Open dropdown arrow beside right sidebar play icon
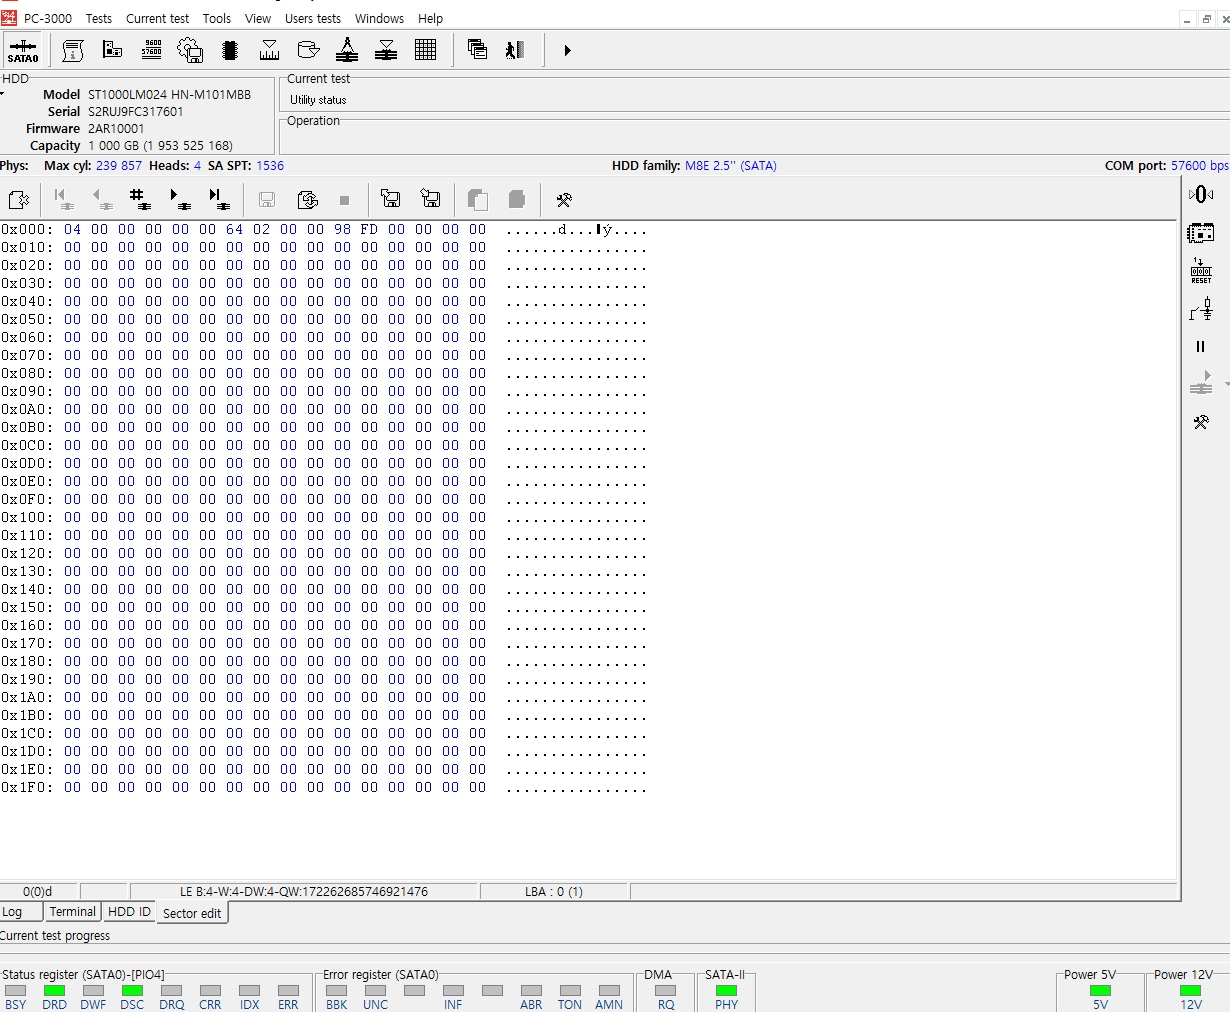 (1226, 384)
